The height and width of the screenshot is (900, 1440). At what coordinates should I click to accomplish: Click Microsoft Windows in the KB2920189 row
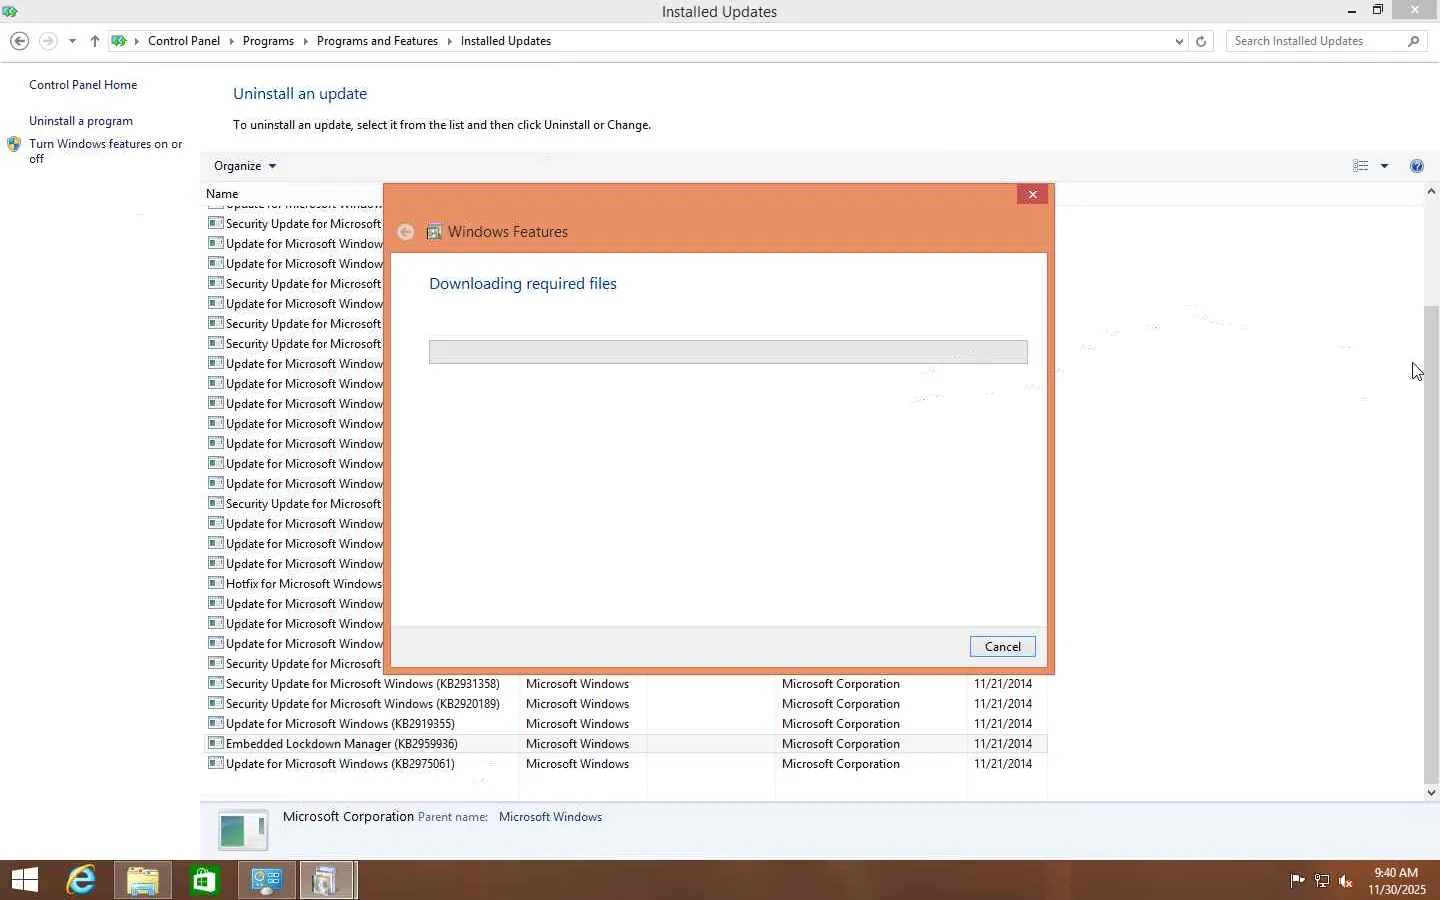tap(577, 704)
